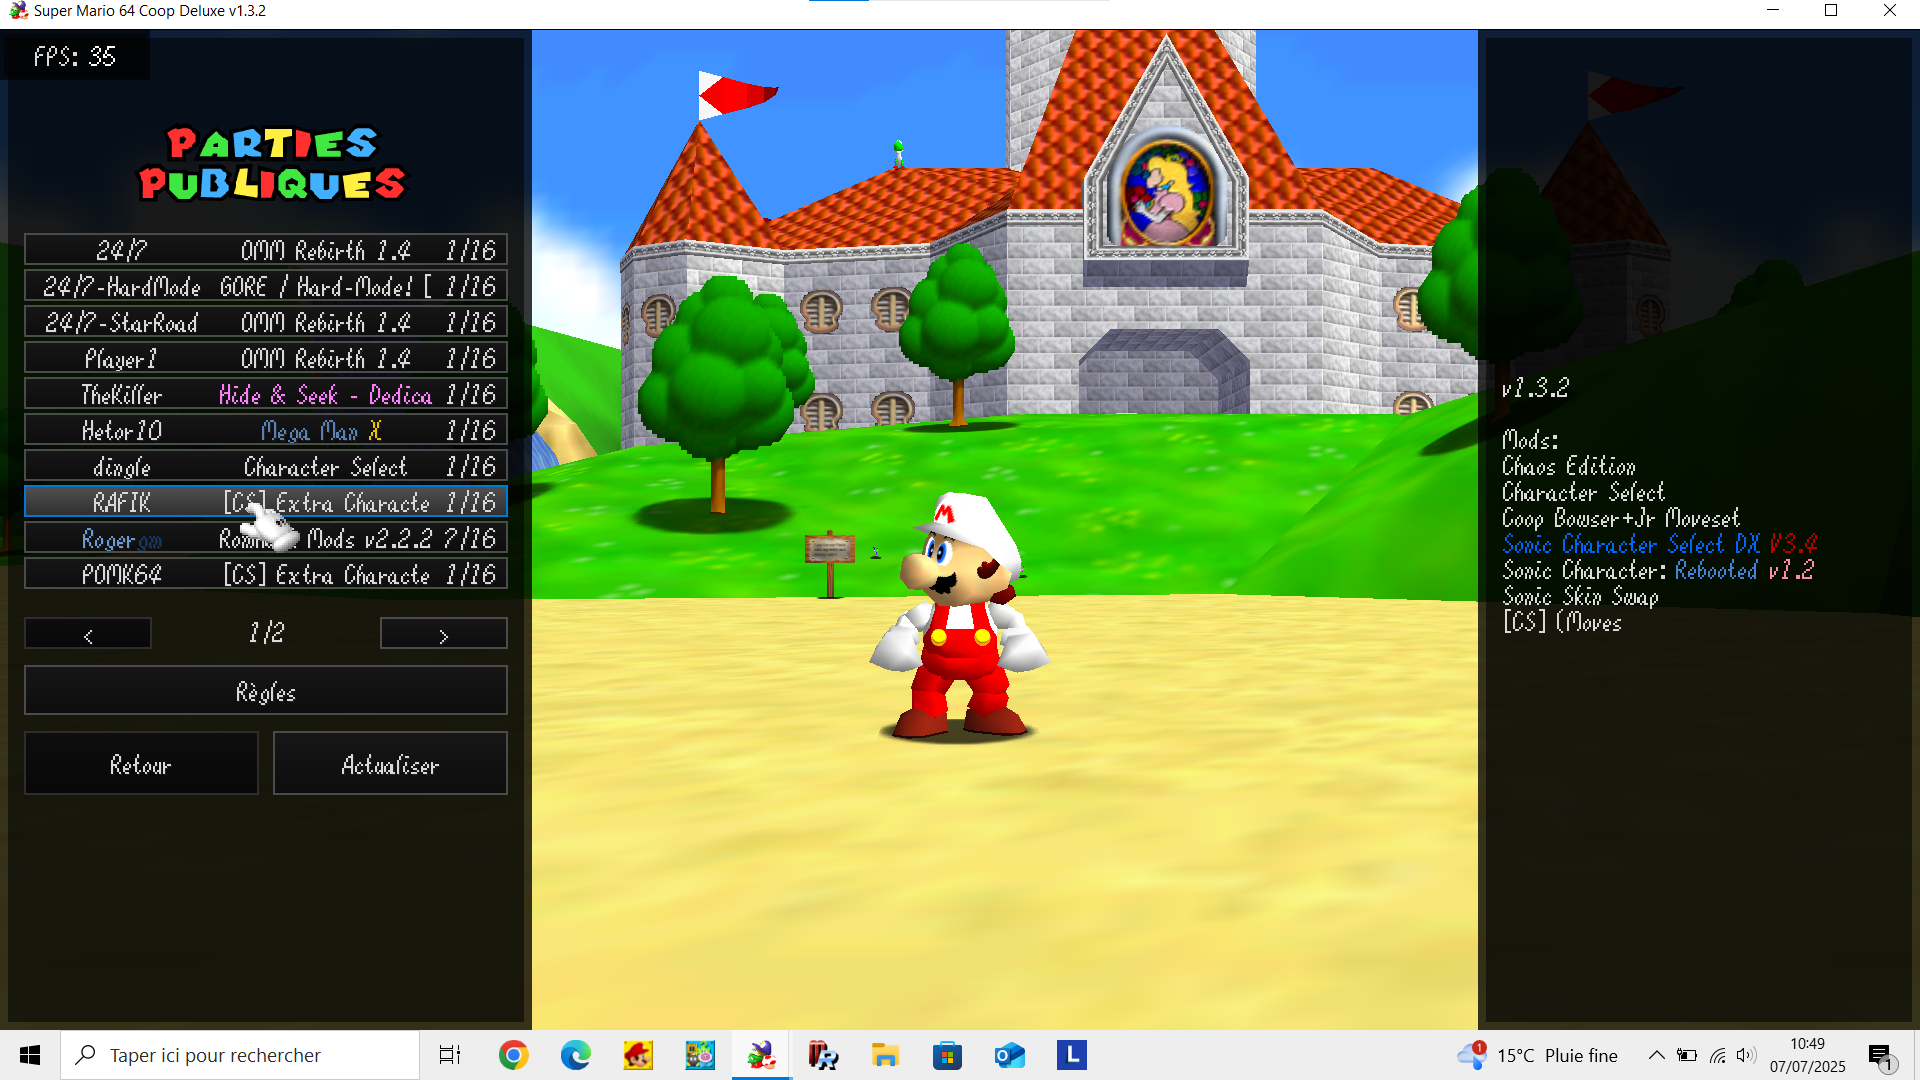1920x1080 pixels.
Task: Click the Sonic Character: Rebooted v1.2 entry
Action: point(1658,570)
